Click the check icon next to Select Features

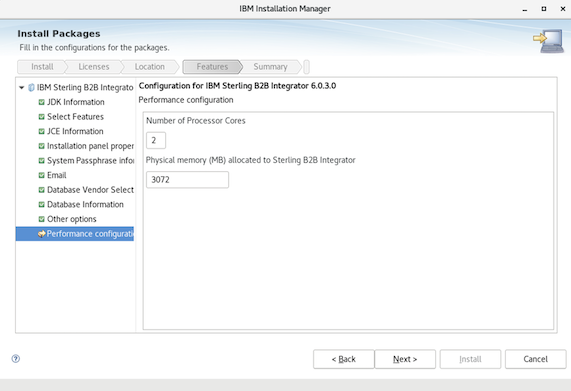click(42, 117)
